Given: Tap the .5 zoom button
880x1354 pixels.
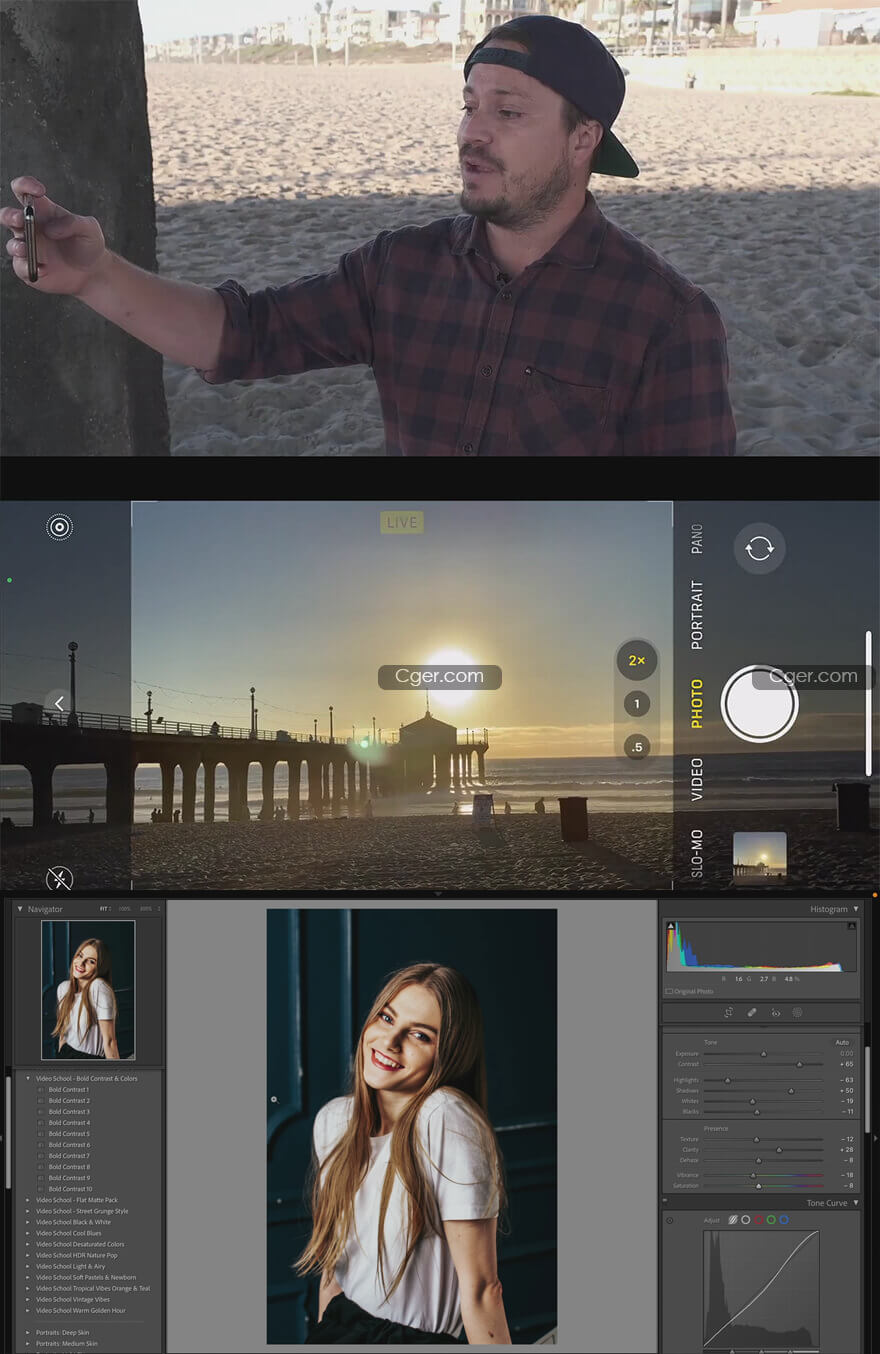Looking at the screenshot, I should [x=637, y=747].
